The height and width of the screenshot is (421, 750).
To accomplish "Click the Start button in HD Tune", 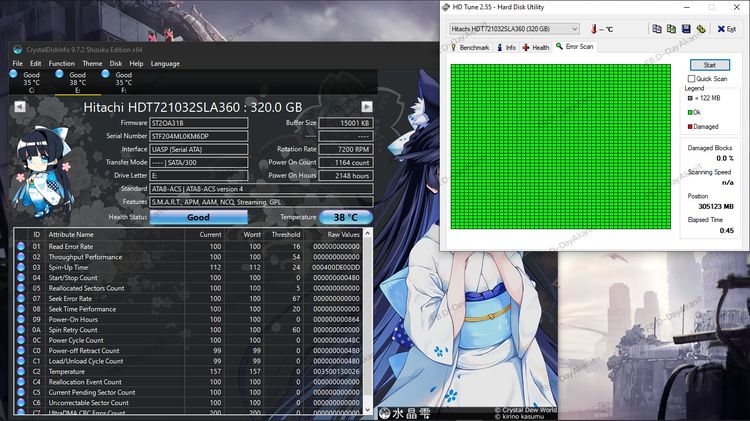I will [x=710, y=65].
